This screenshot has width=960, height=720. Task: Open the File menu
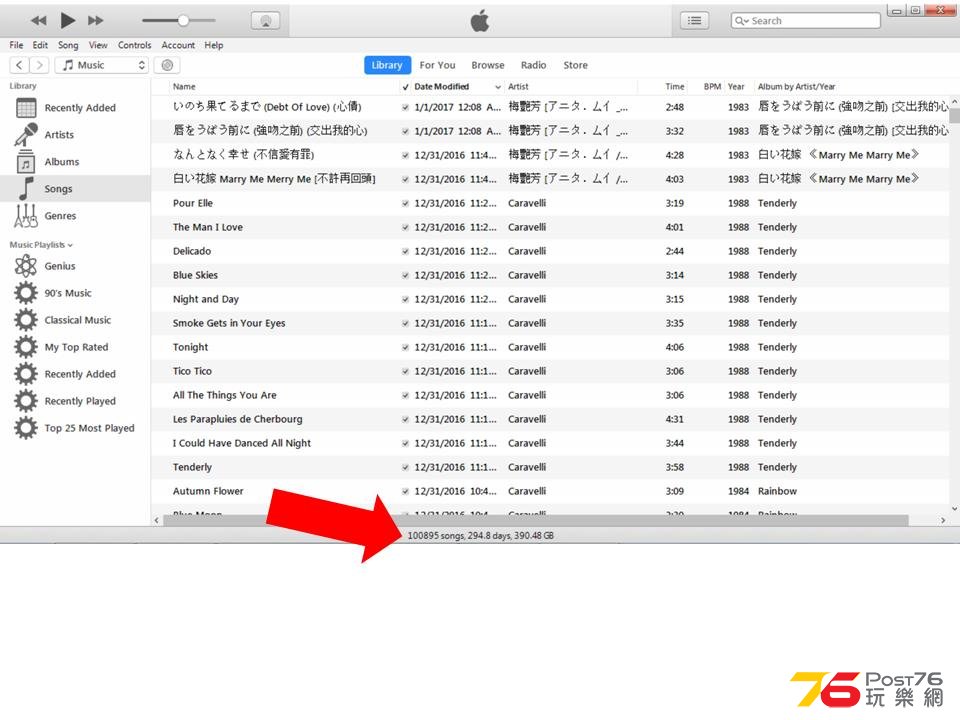click(x=17, y=45)
